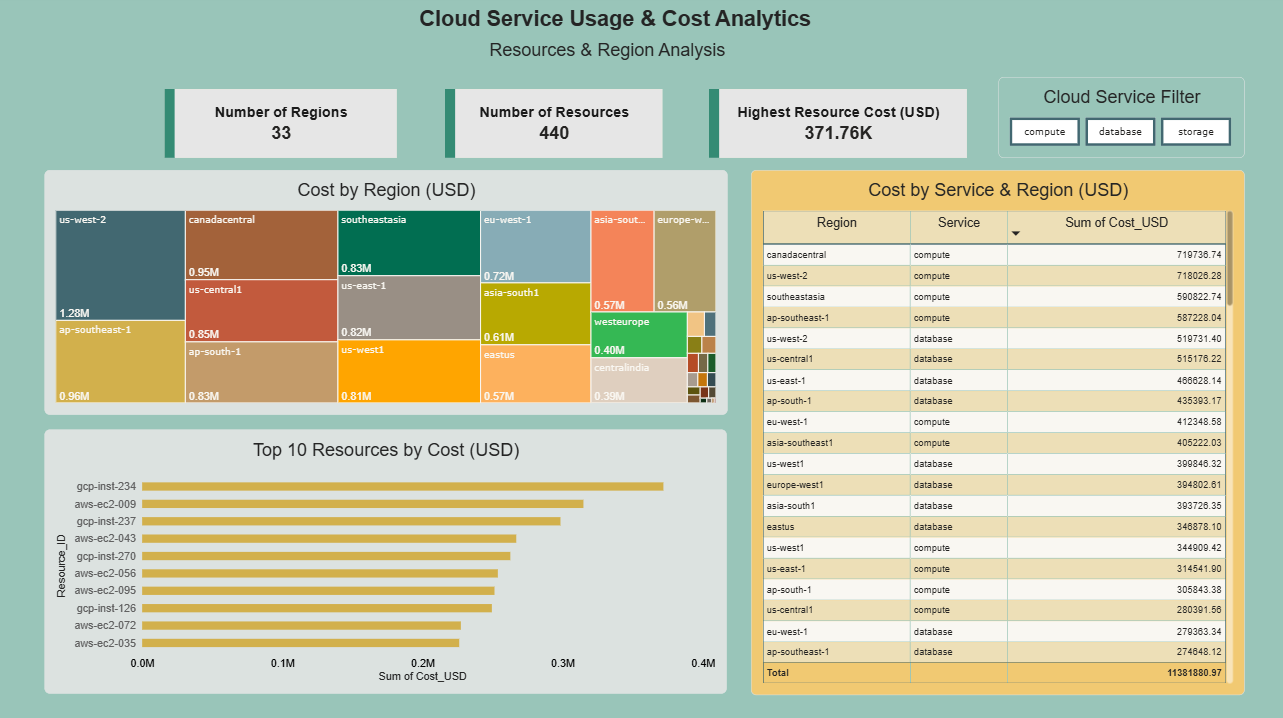Select westeurope treemap tile
The width and height of the screenshot is (1283, 718).
coord(639,335)
